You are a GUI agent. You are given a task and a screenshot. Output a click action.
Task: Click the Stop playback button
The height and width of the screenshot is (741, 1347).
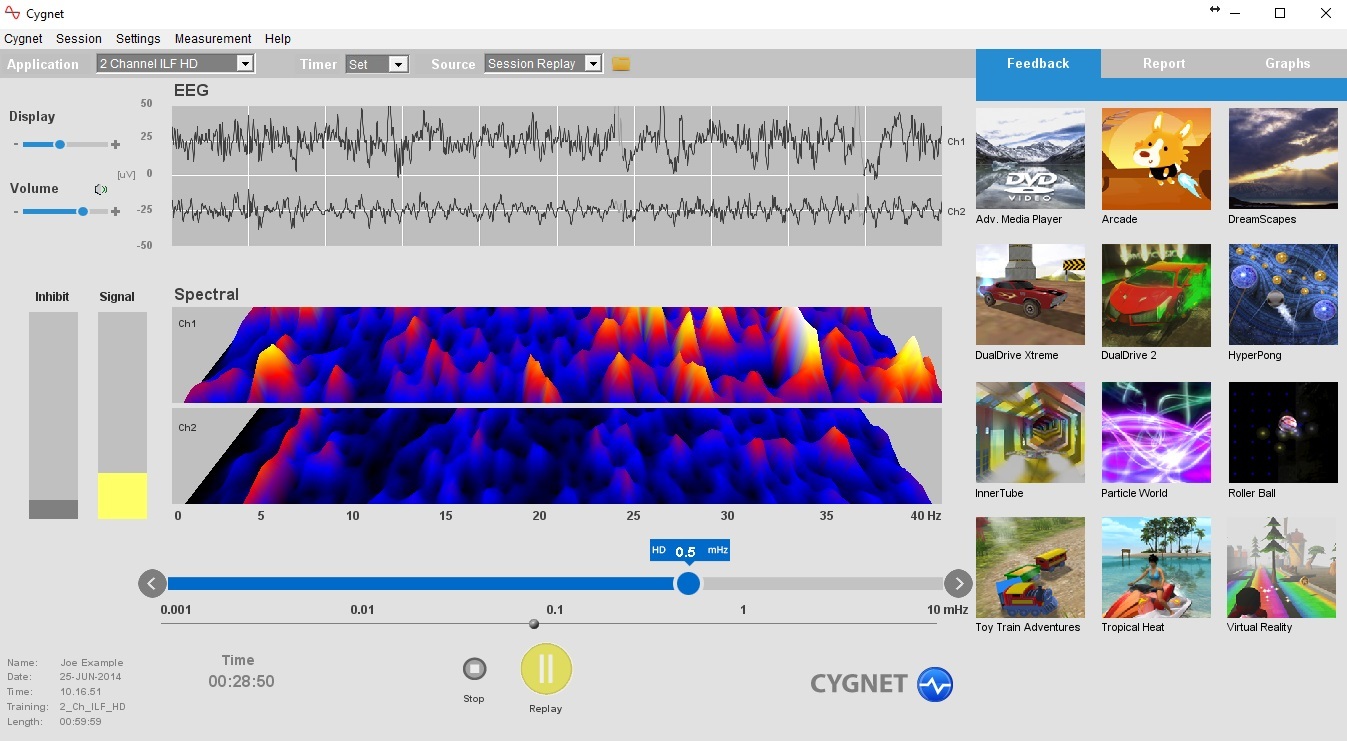474,669
